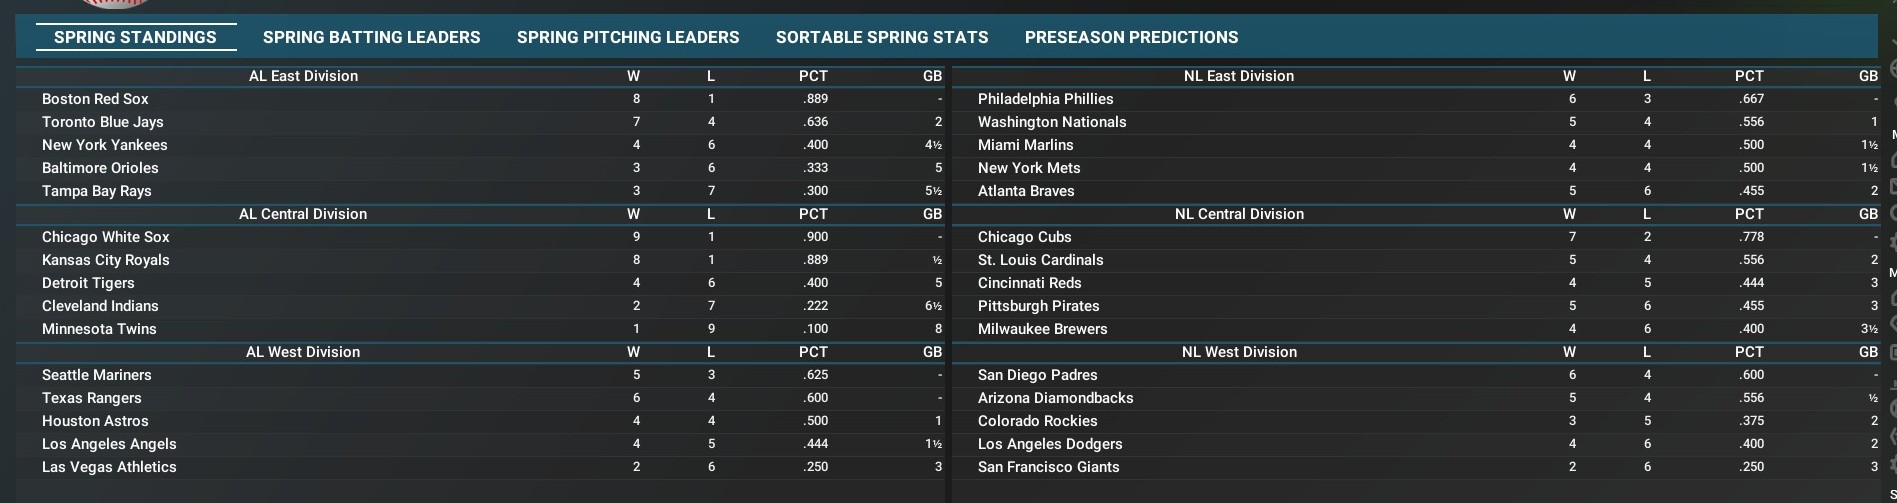This screenshot has width=1897, height=503.
Task: Open the San Diego Padres team link
Action: click(x=1037, y=375)
